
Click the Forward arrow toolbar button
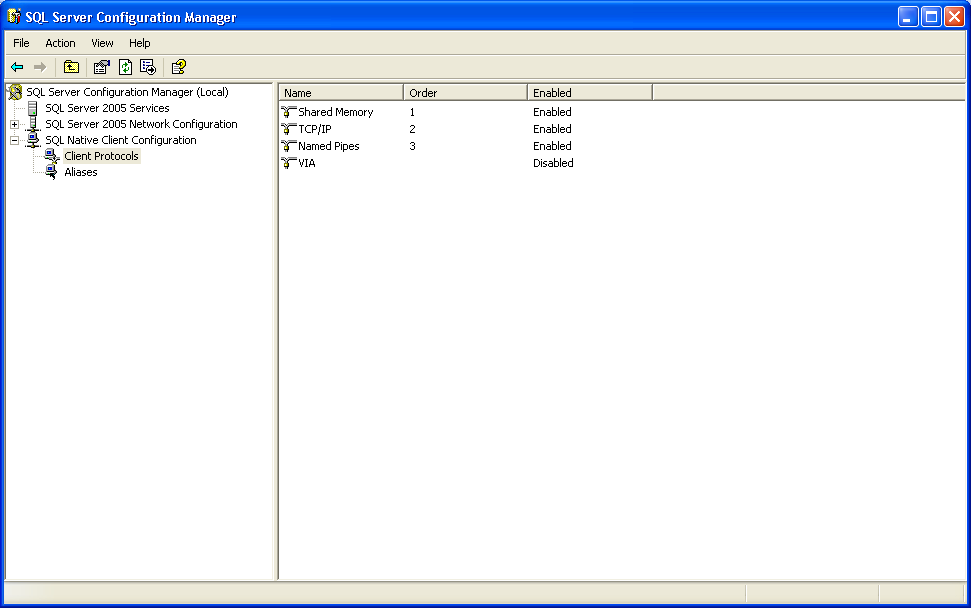click(x=40, y=67)
